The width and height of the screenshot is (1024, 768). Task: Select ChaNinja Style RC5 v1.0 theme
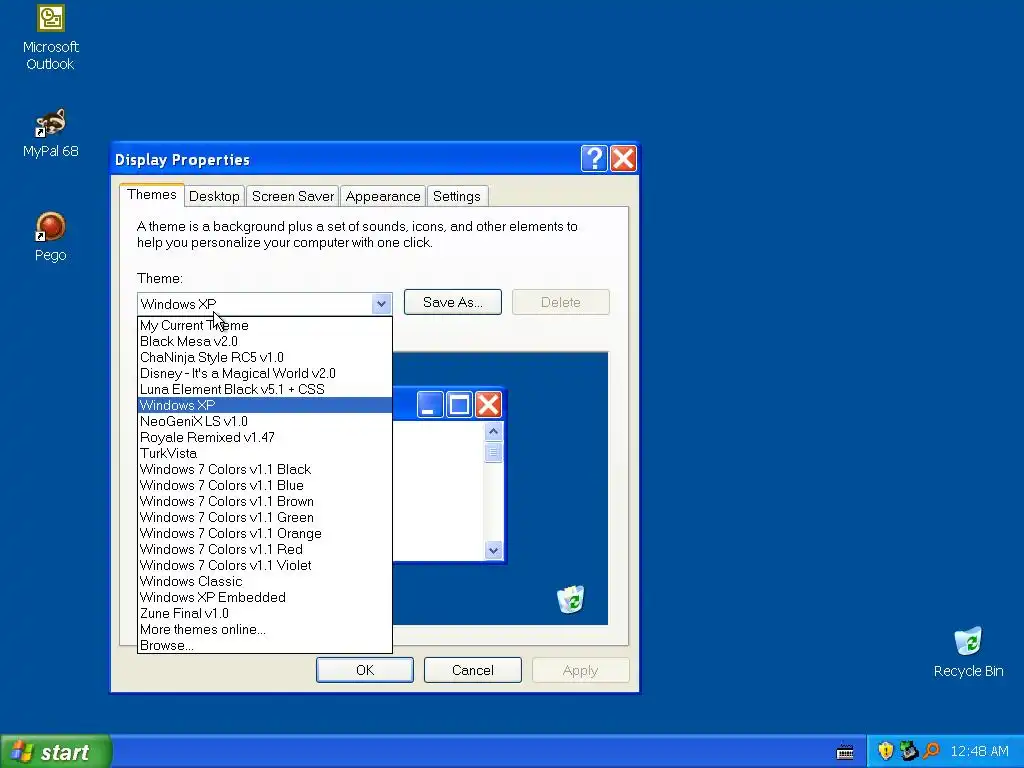(x=264, y=357)
